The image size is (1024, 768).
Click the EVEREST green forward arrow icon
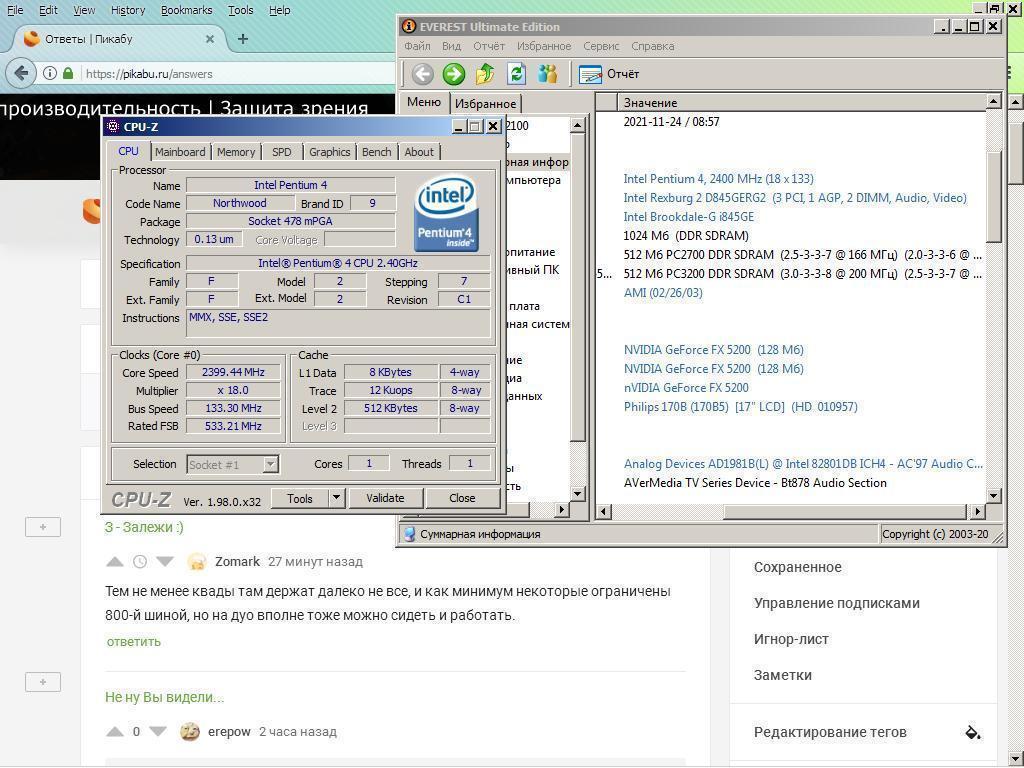(x=454, y=74)
